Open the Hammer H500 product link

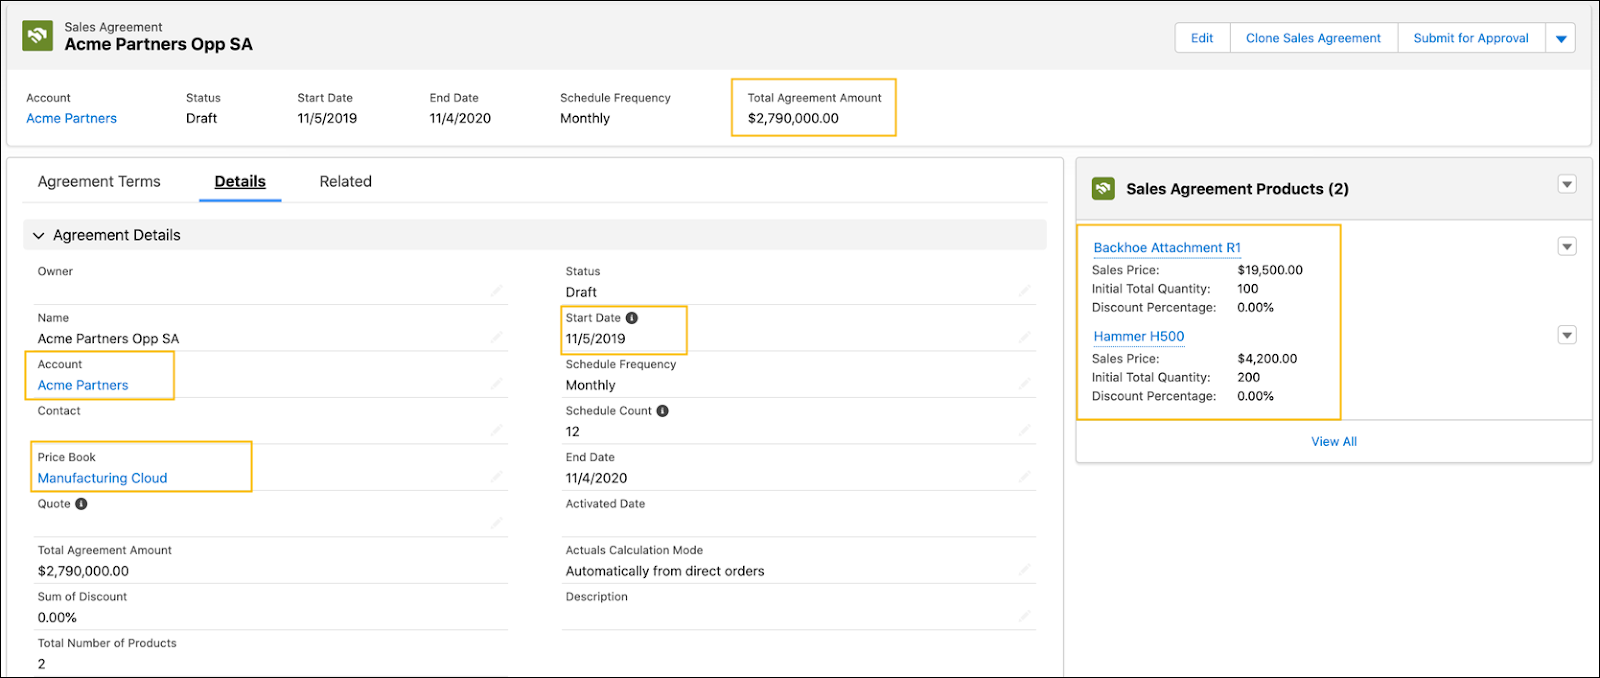[x=1139, y=337]
